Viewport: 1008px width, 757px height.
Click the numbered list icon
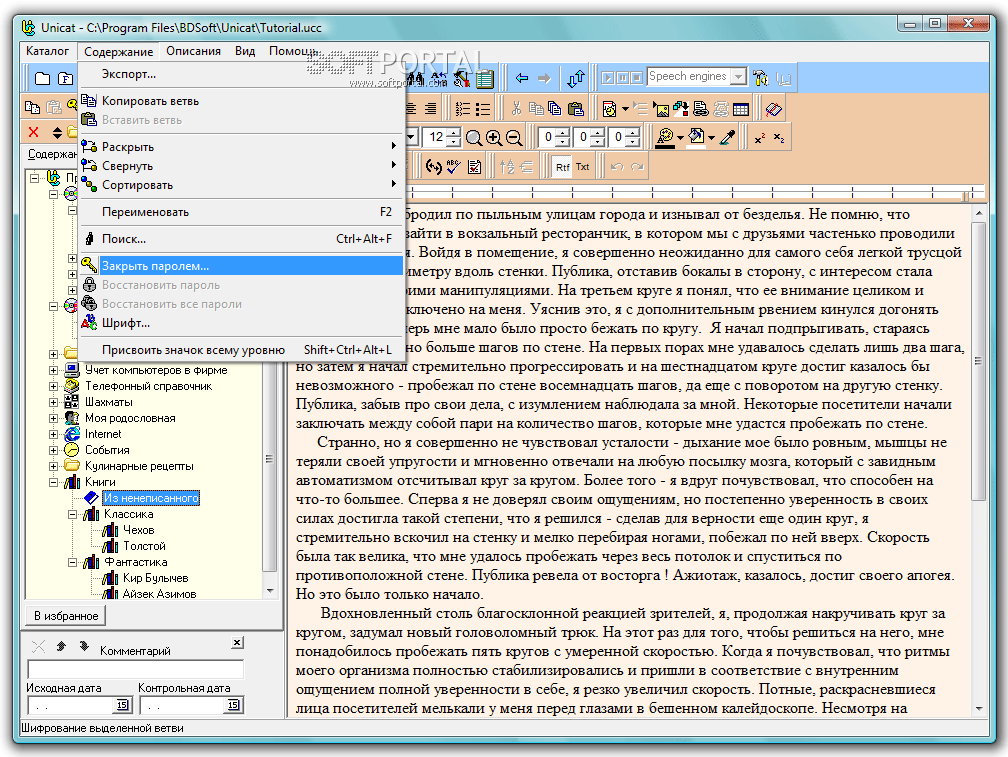tap(462, 109)
